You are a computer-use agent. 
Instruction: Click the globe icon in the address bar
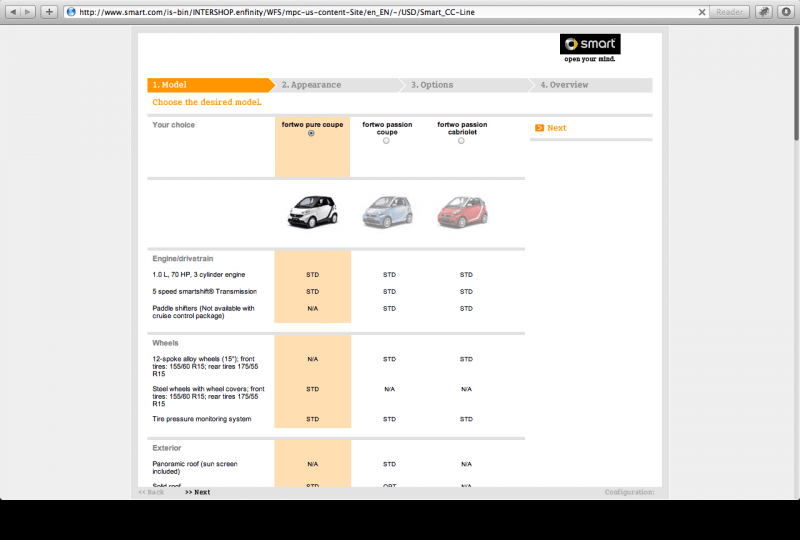[71, 12]
